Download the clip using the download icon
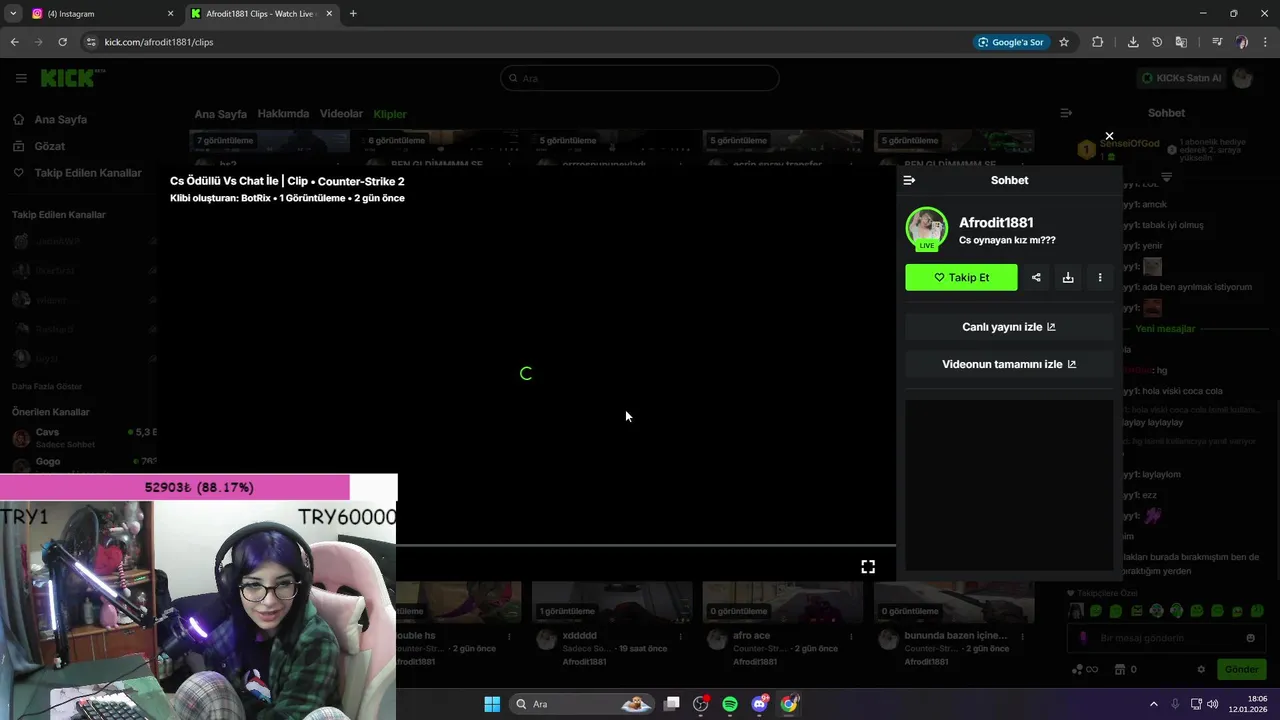1280x720 pixels. pos(1068,278)
